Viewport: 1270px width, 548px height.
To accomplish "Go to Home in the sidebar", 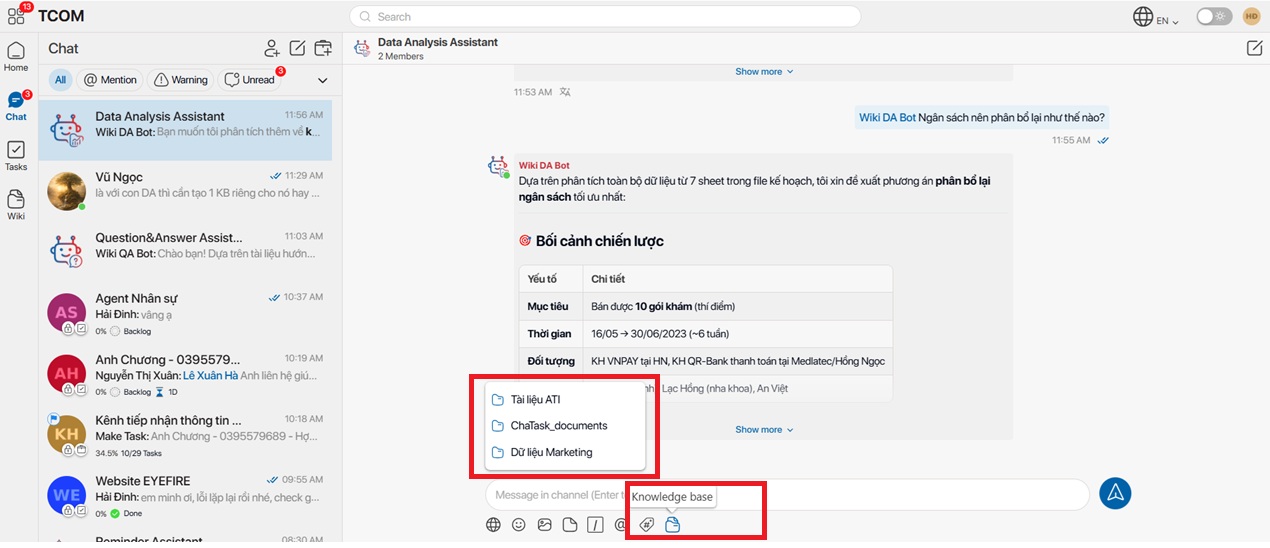I will 16,57.
